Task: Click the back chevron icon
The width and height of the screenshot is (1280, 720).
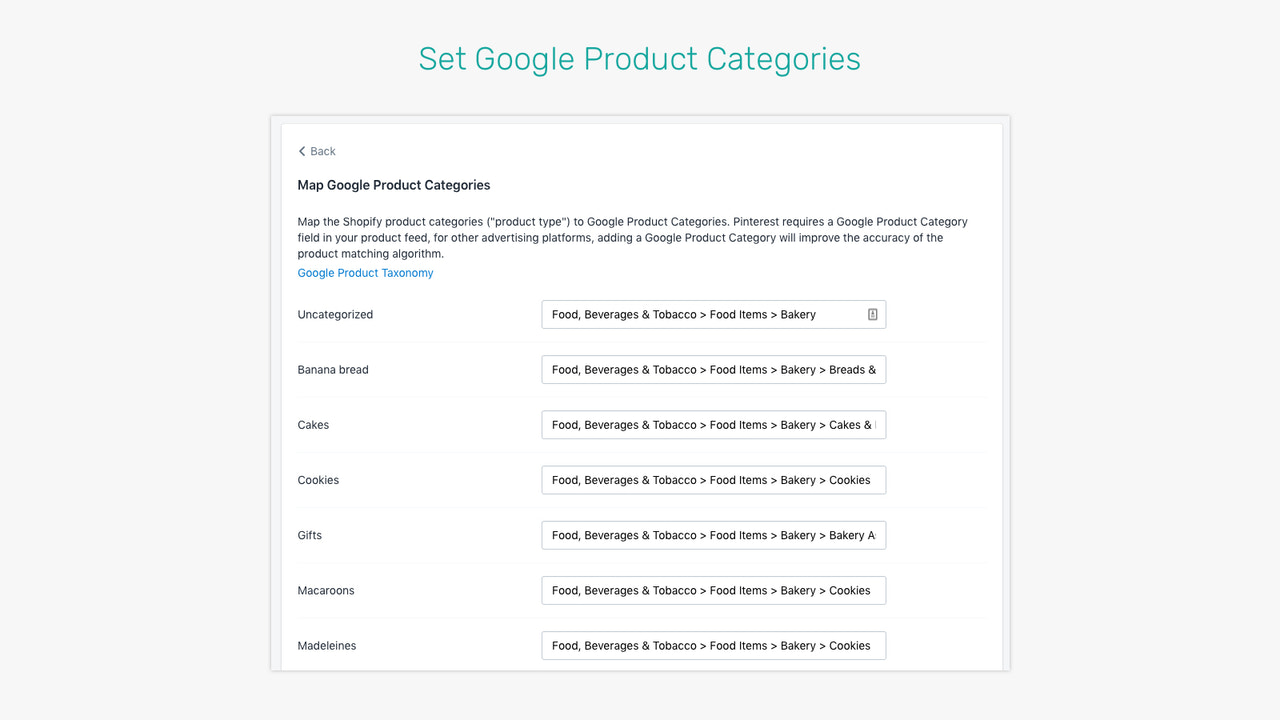Action: (302, 150)
